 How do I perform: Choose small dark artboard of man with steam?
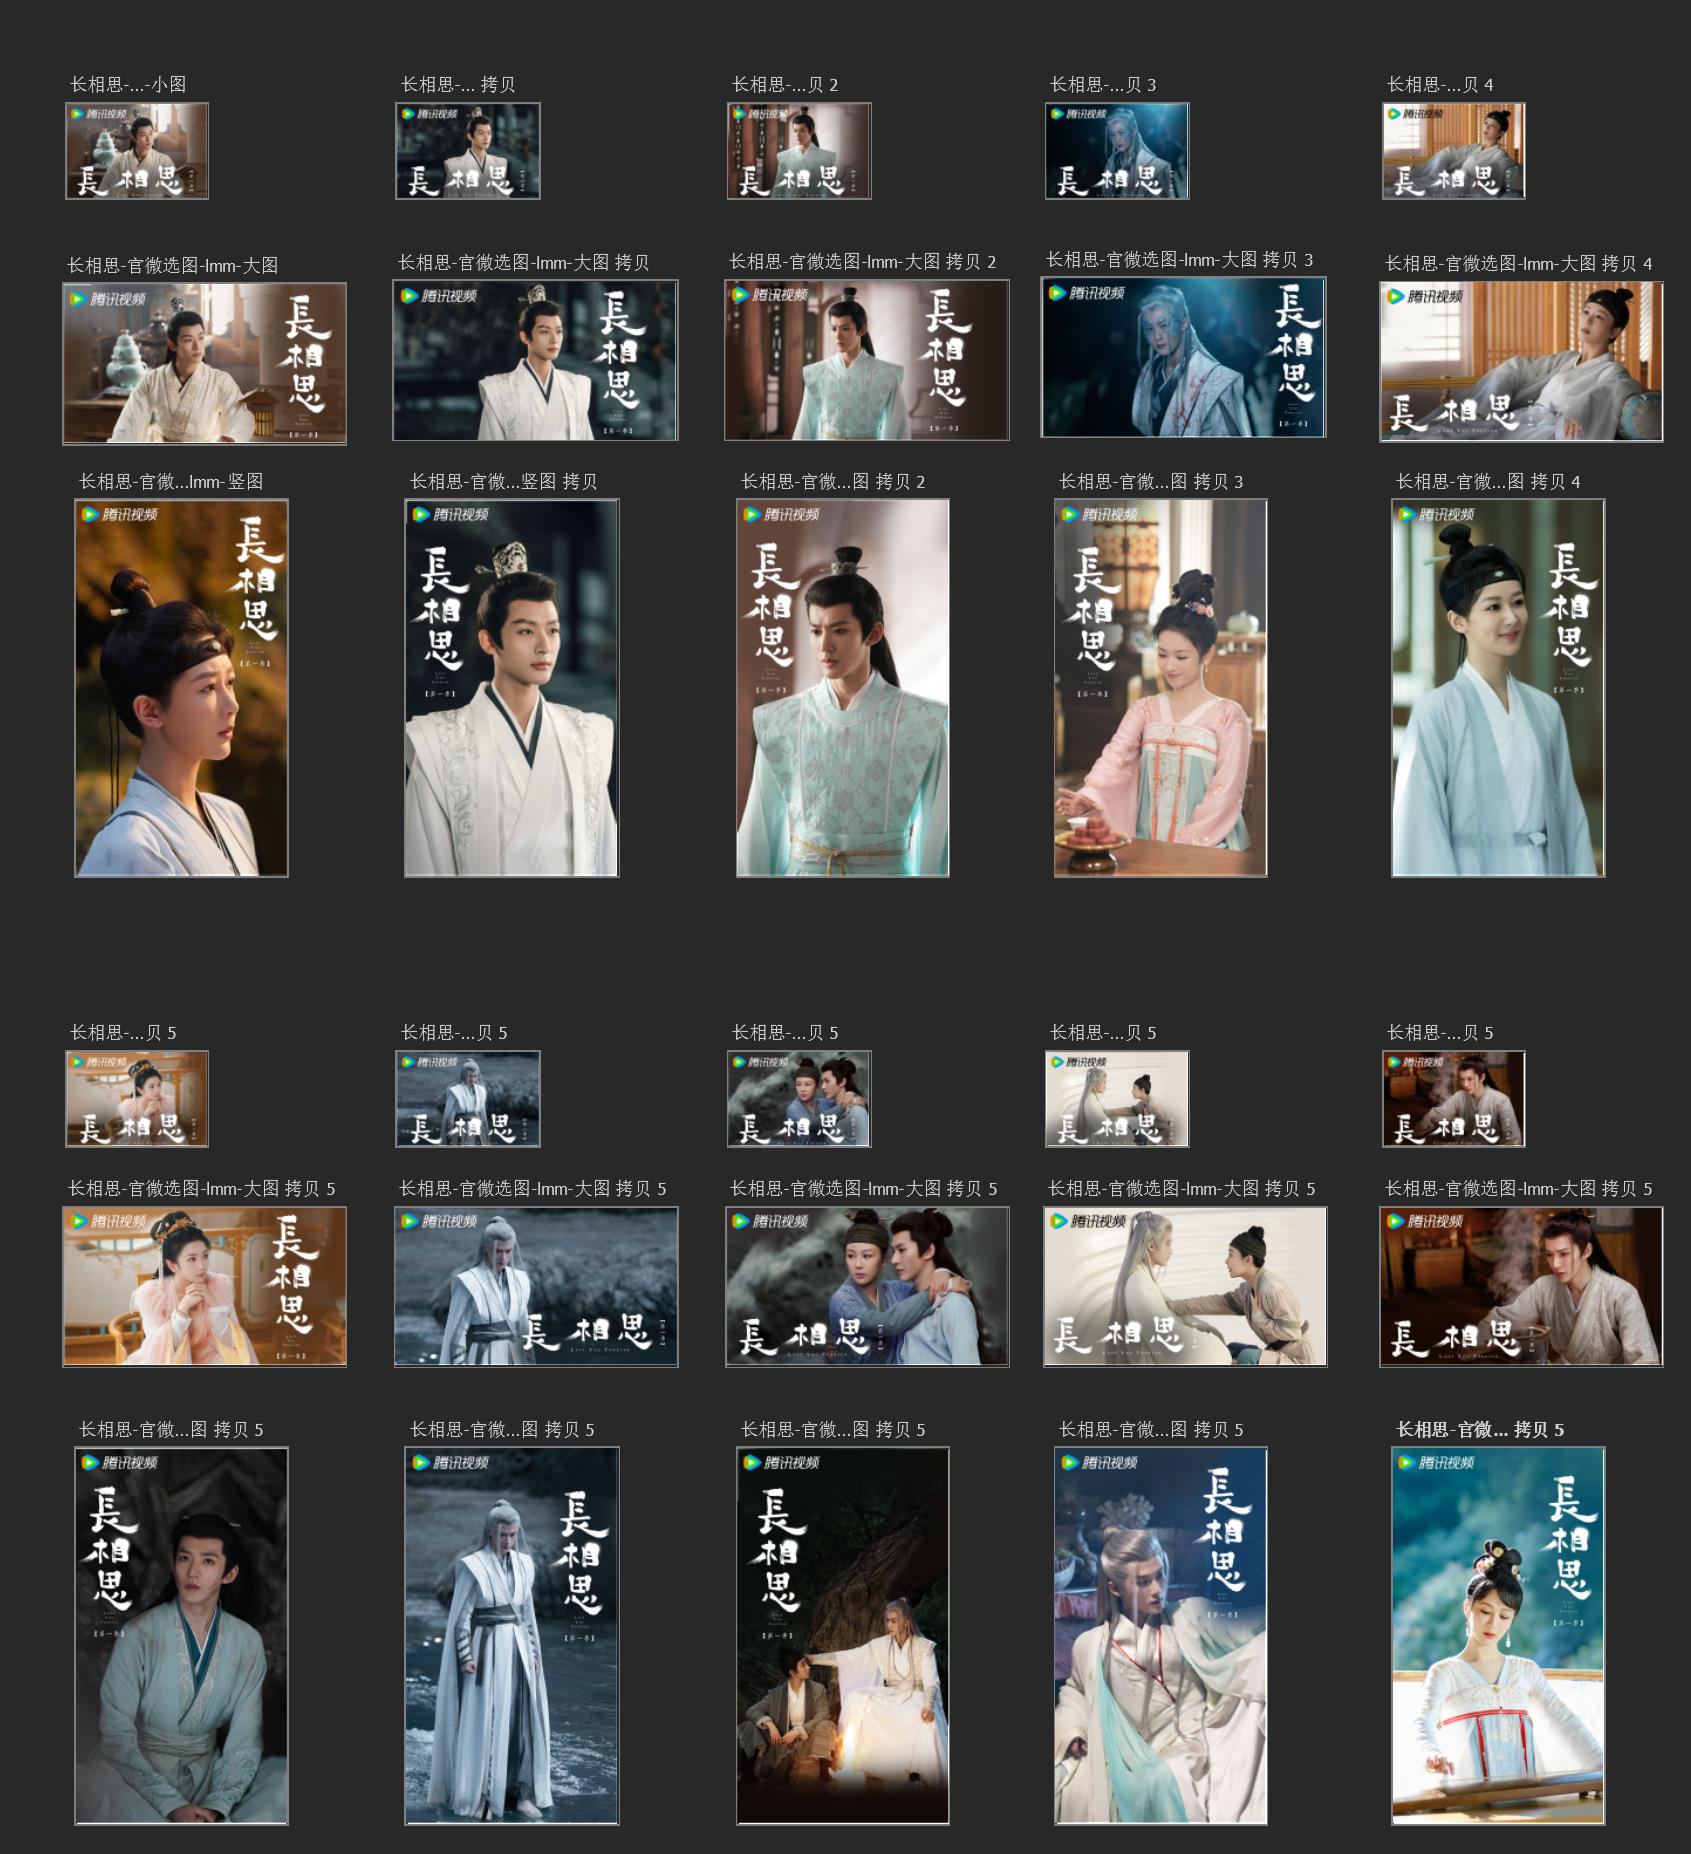1454,1099
